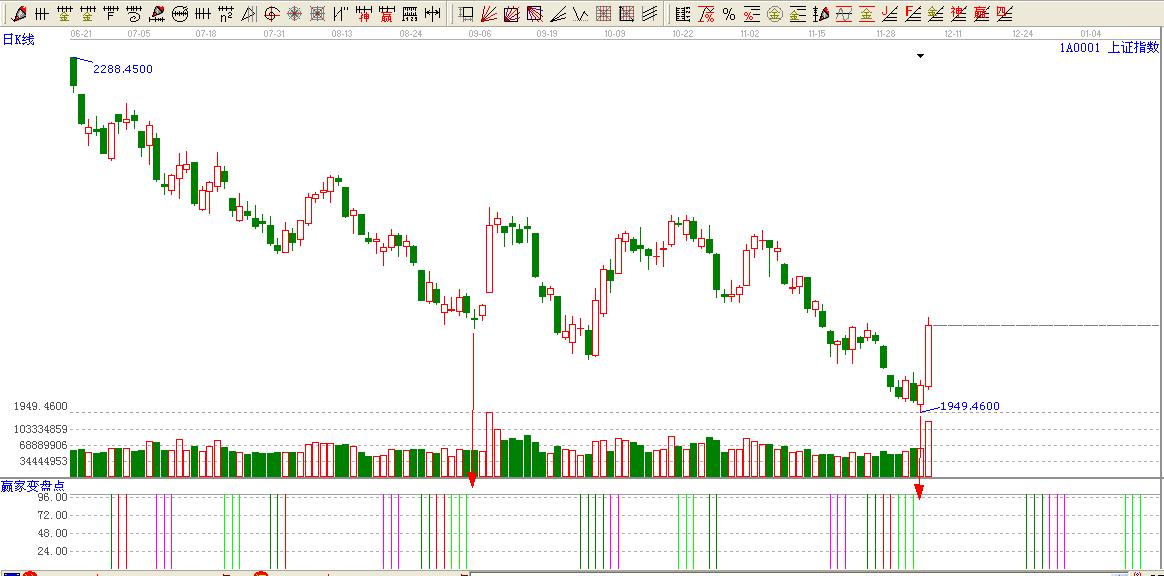Image resolution: width=1164 pixels, height=576 pixels.
Task: Click the percent sign toolbar icon
Action: click(729, 14)
